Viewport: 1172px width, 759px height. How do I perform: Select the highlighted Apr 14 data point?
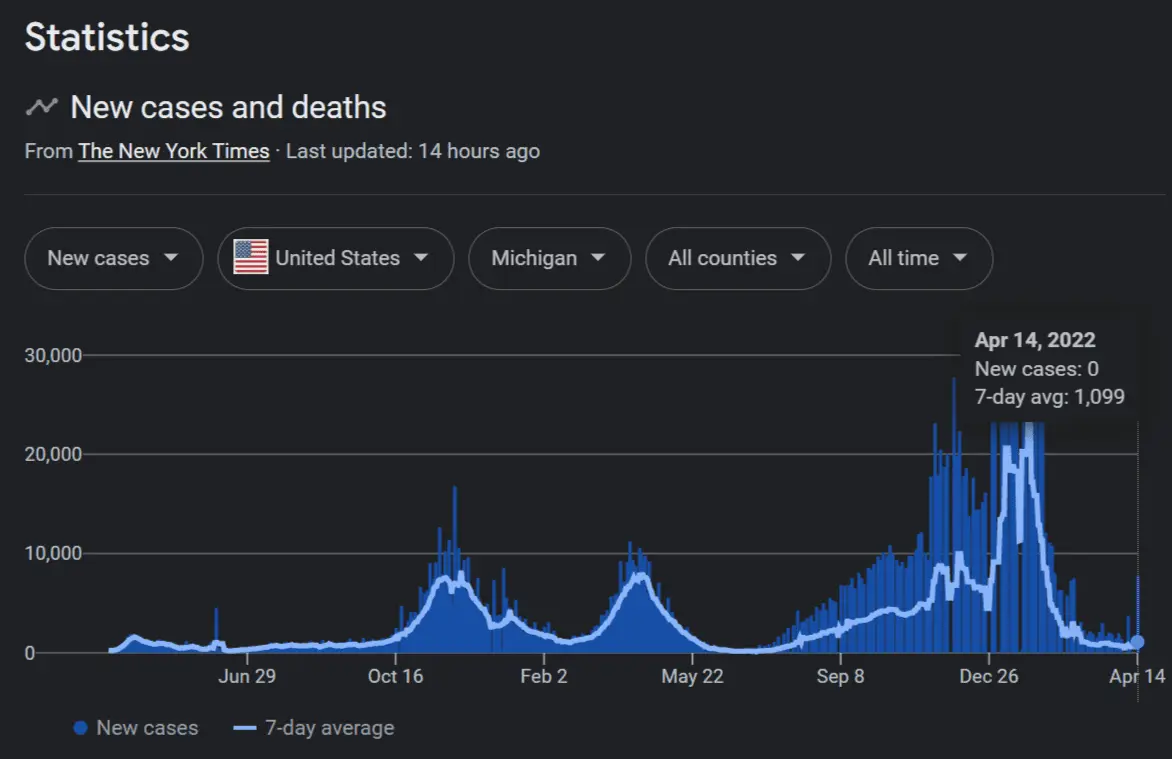[1137, 642]
